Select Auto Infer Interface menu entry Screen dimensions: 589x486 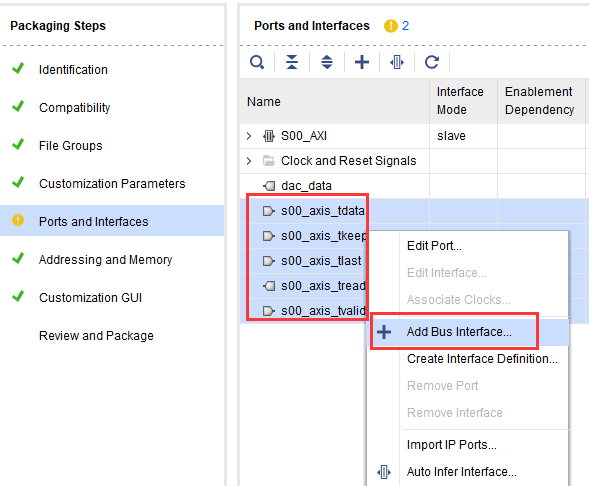point(462,472)
